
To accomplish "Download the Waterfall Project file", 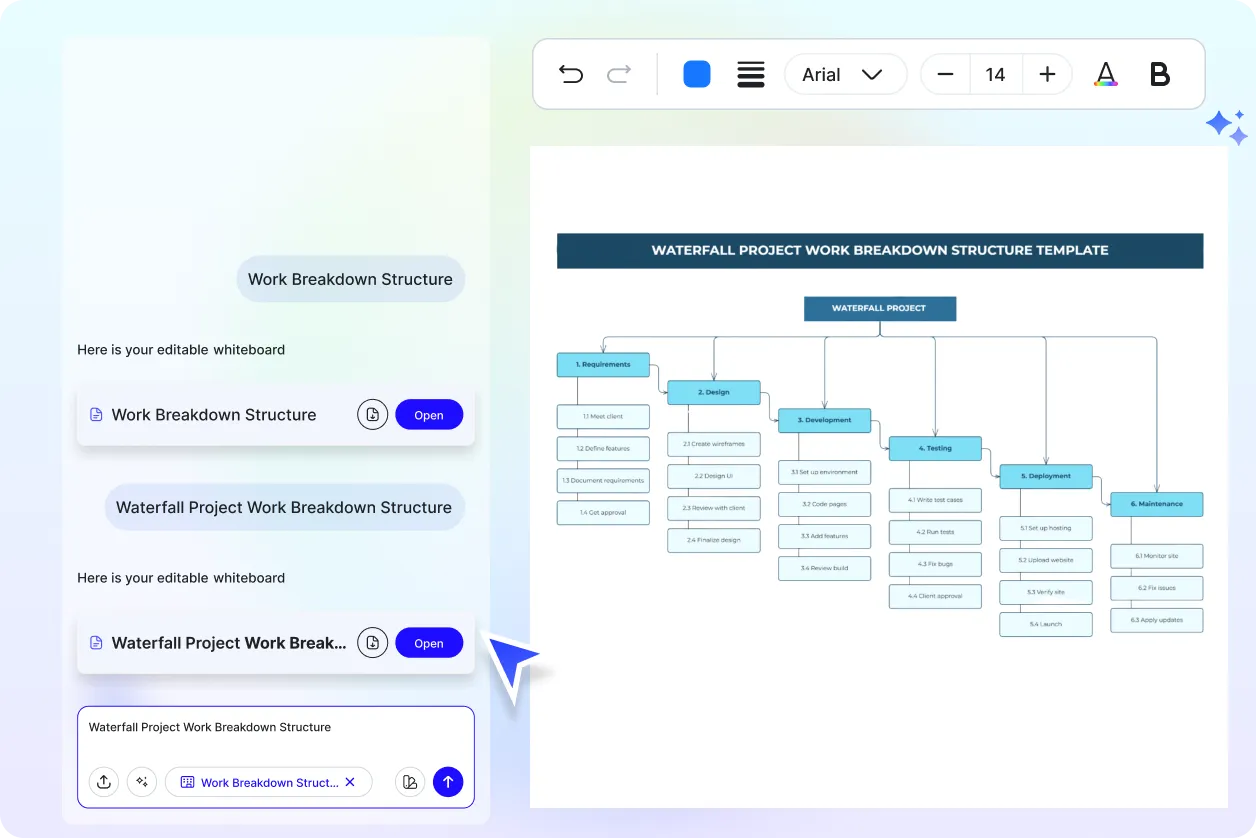I will [x=373, y=643].
